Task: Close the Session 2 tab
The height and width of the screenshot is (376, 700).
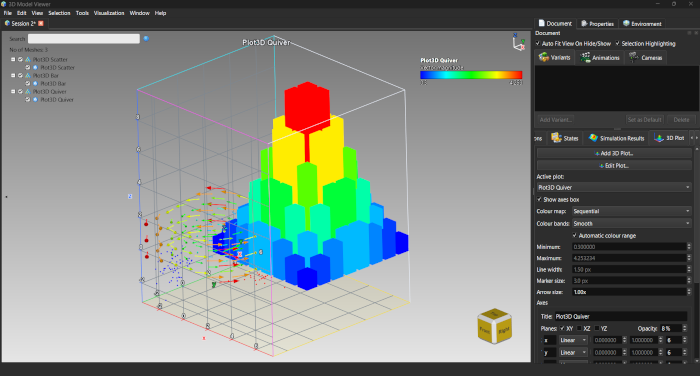Action: coord(41,23)
